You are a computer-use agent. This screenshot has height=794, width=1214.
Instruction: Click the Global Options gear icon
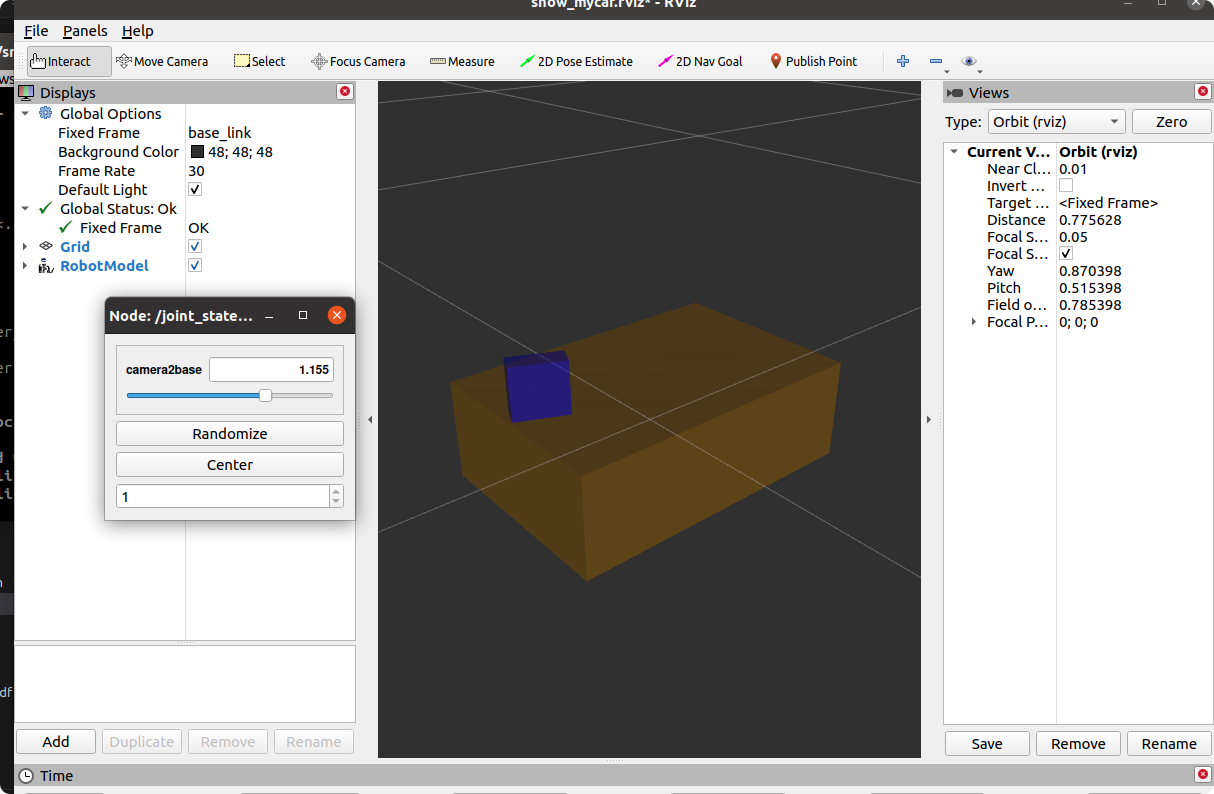tap(45, 113)
